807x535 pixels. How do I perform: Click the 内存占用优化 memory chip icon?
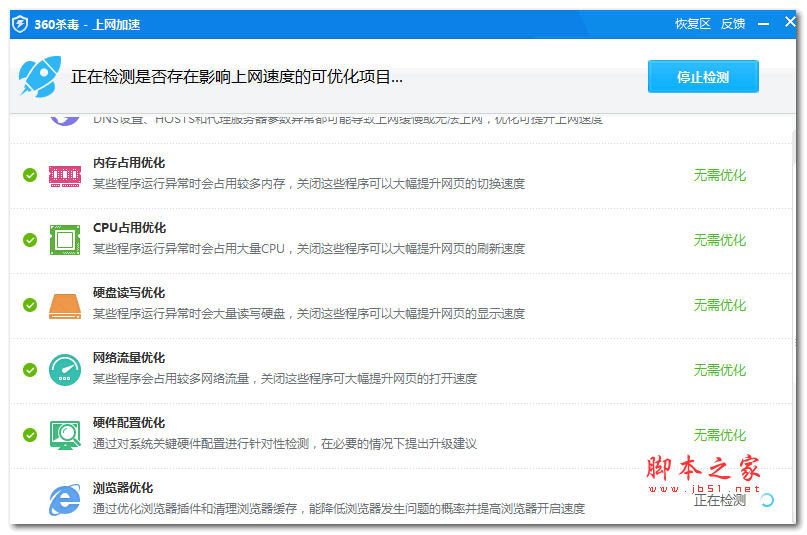tap(65, 175)
